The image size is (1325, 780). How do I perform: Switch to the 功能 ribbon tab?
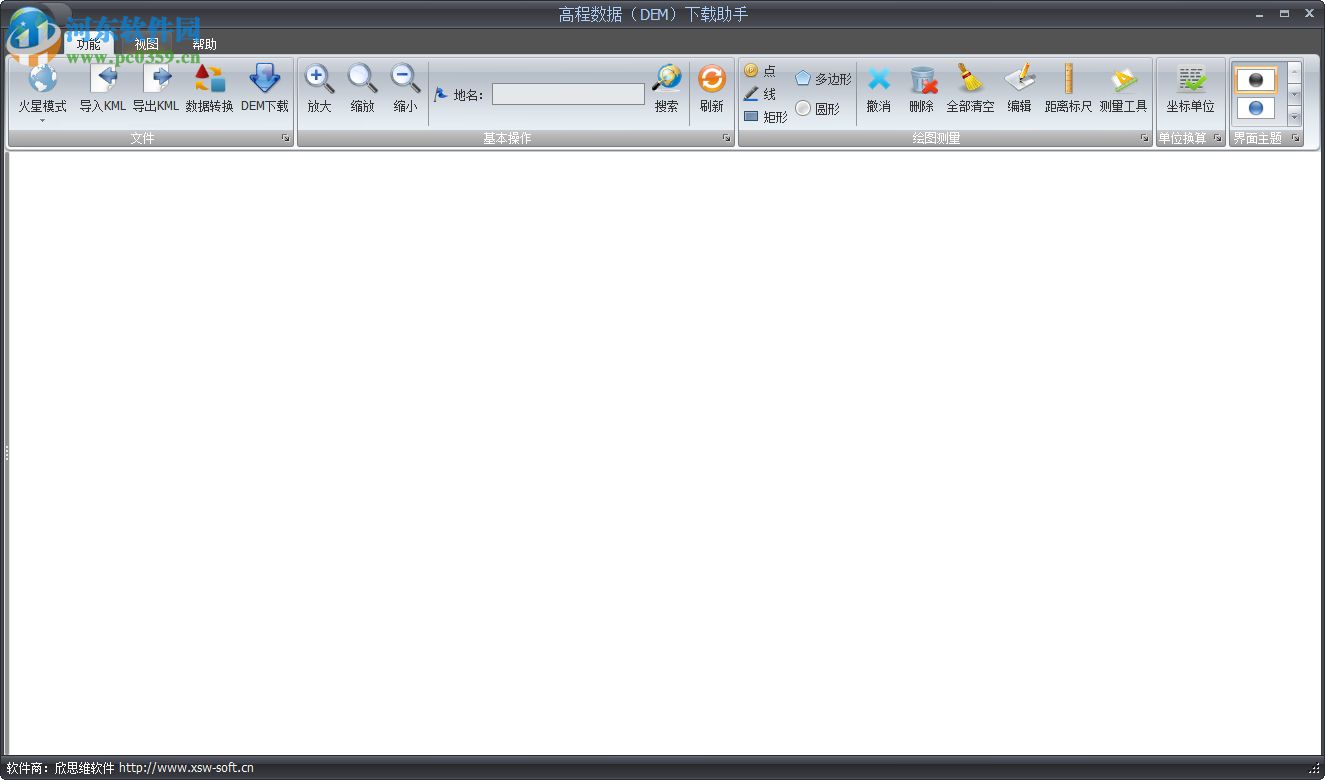click(89, 44)
